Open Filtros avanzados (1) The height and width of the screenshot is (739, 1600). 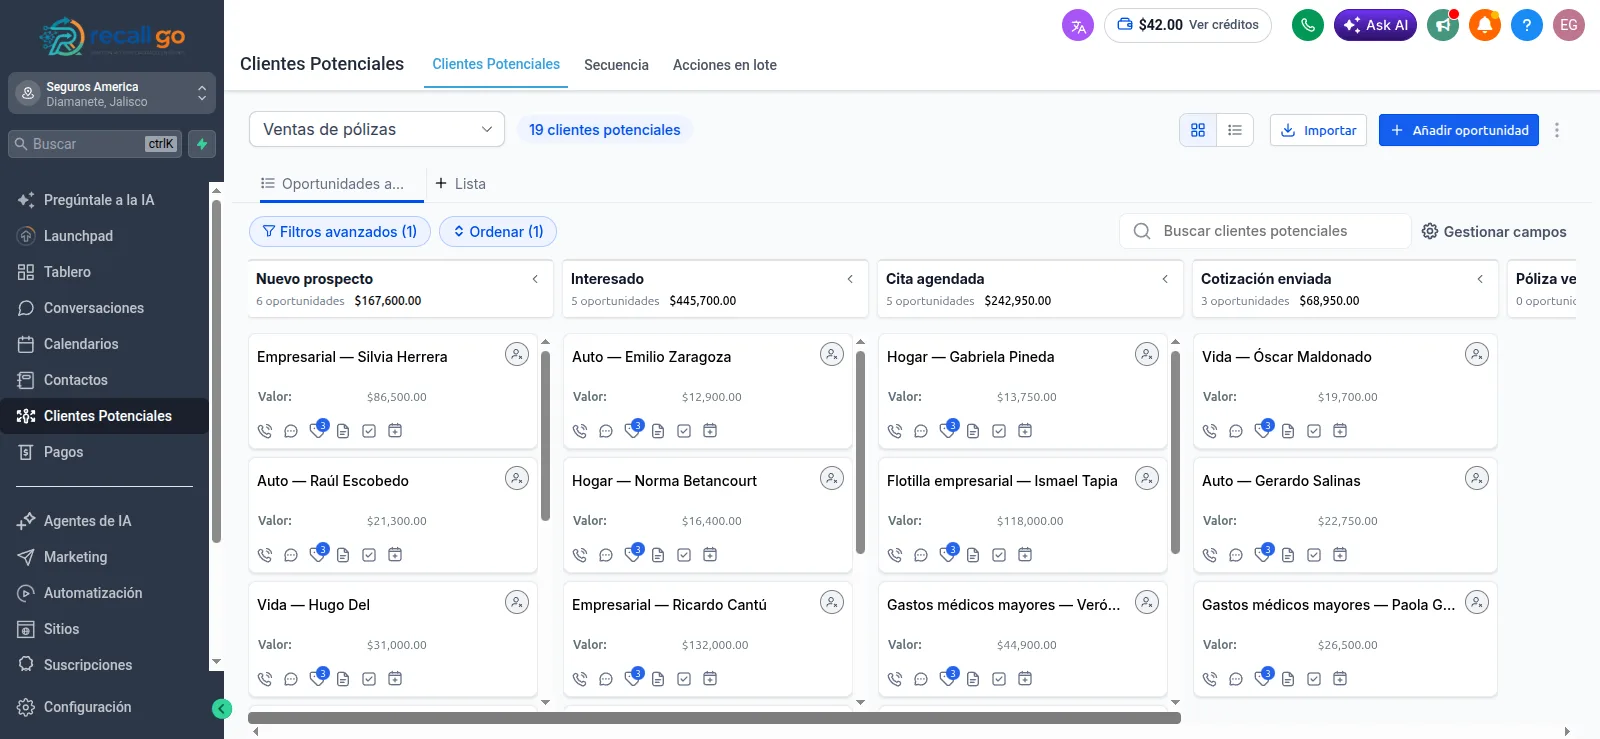click(340, 231)
